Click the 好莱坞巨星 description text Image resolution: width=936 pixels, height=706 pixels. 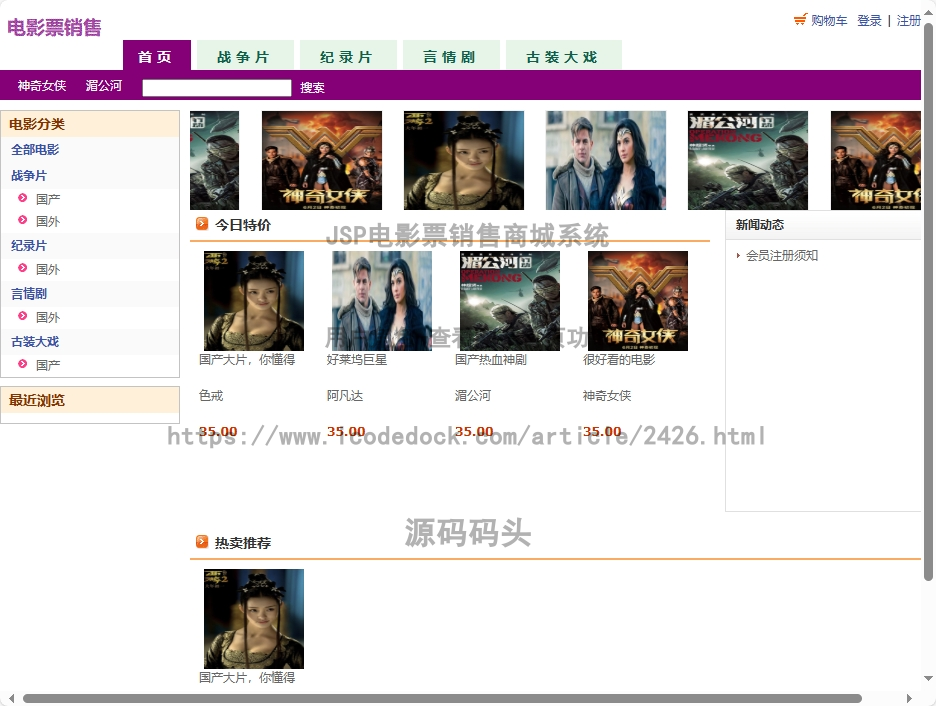click(357, 359)
